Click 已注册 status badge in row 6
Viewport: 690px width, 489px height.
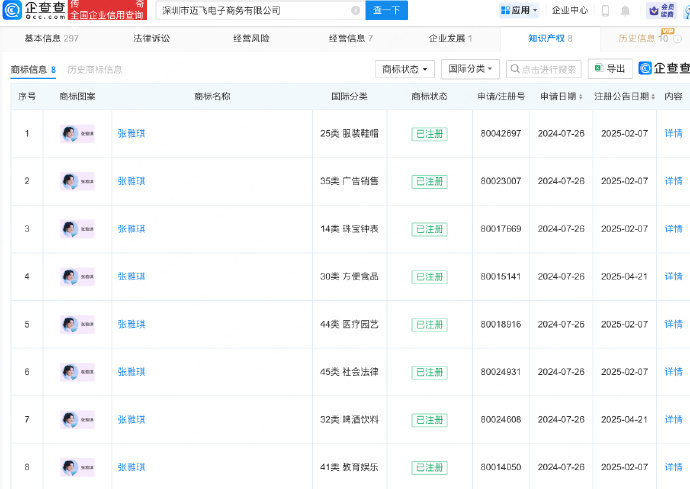point(429,372)
